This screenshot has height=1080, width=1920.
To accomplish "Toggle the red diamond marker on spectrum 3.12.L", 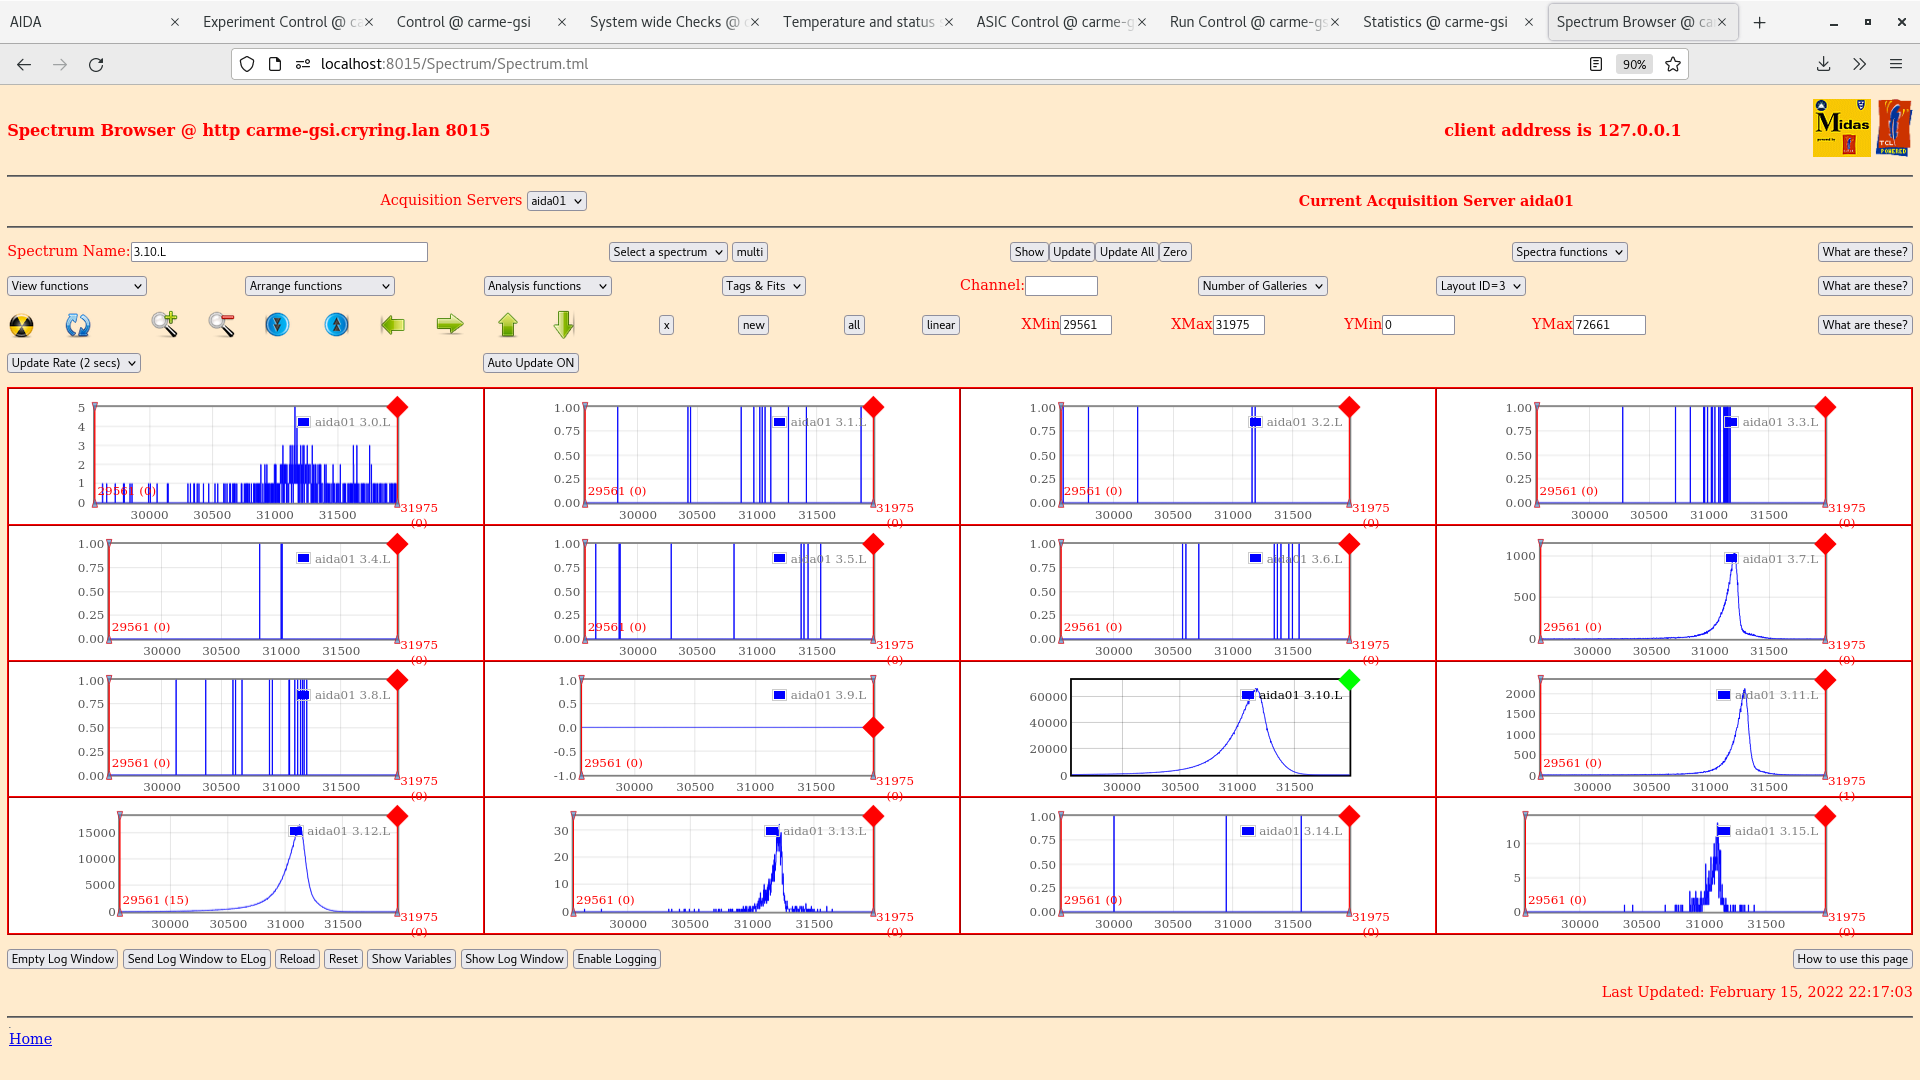I will pyautogui.click(x=396, y=816).
